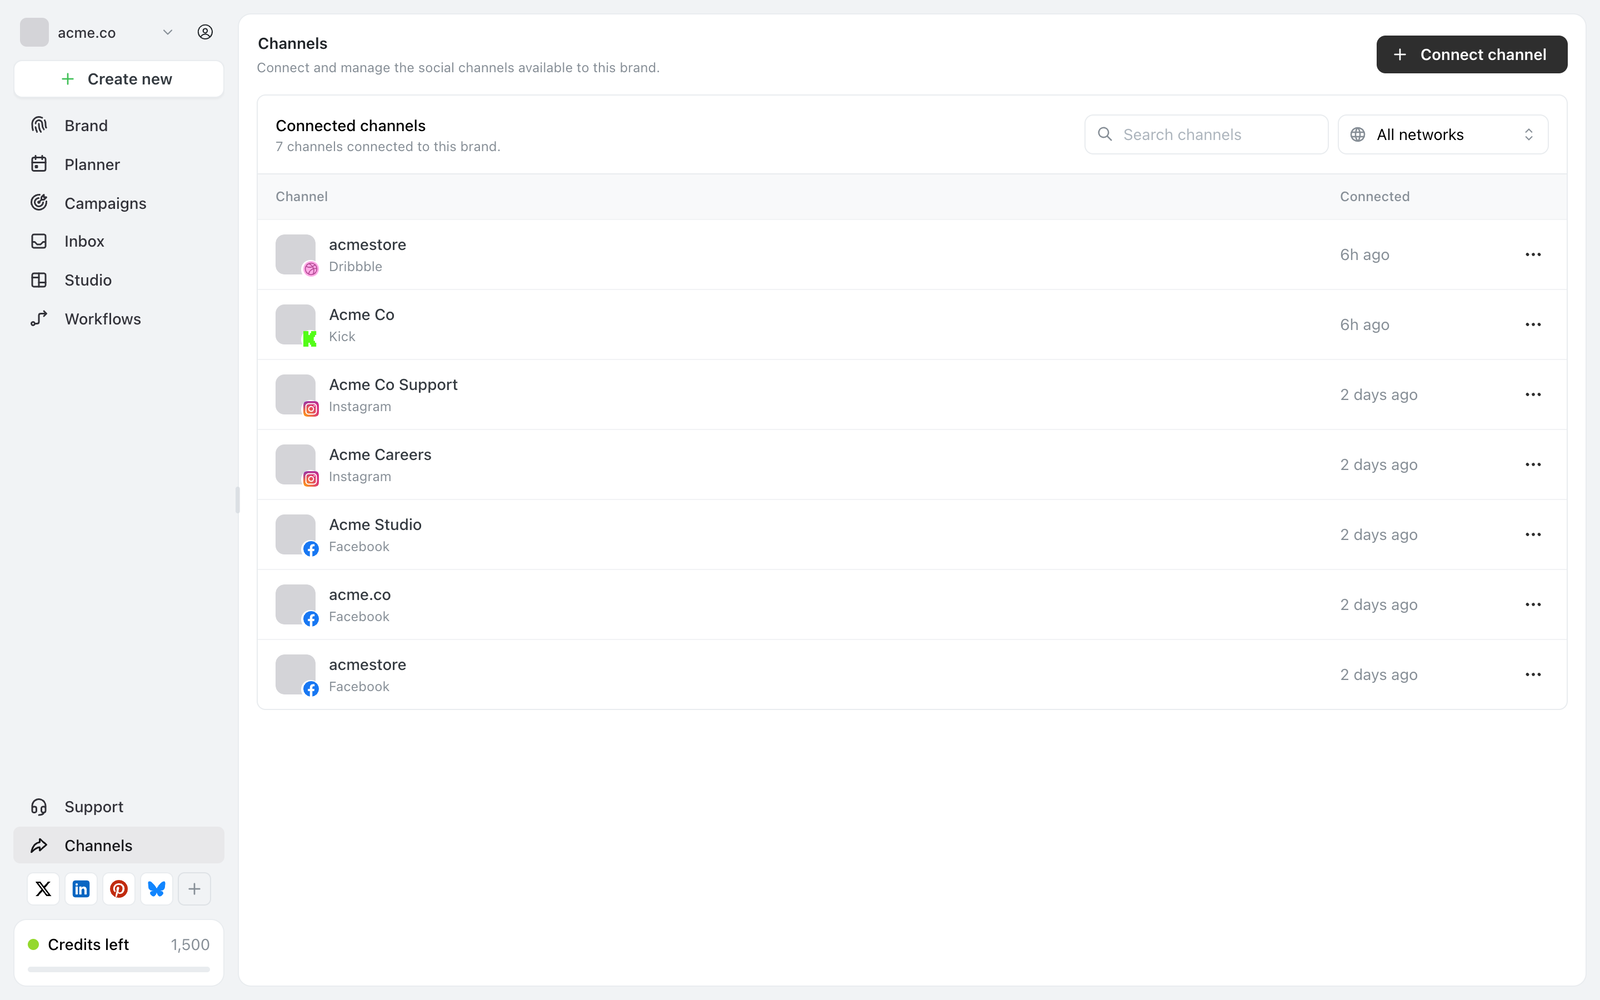Viewport: 1600px width, 1000px height.
Task: Open the more options menu for acmestore Dribbble
Action: (x=1533, y=255)
